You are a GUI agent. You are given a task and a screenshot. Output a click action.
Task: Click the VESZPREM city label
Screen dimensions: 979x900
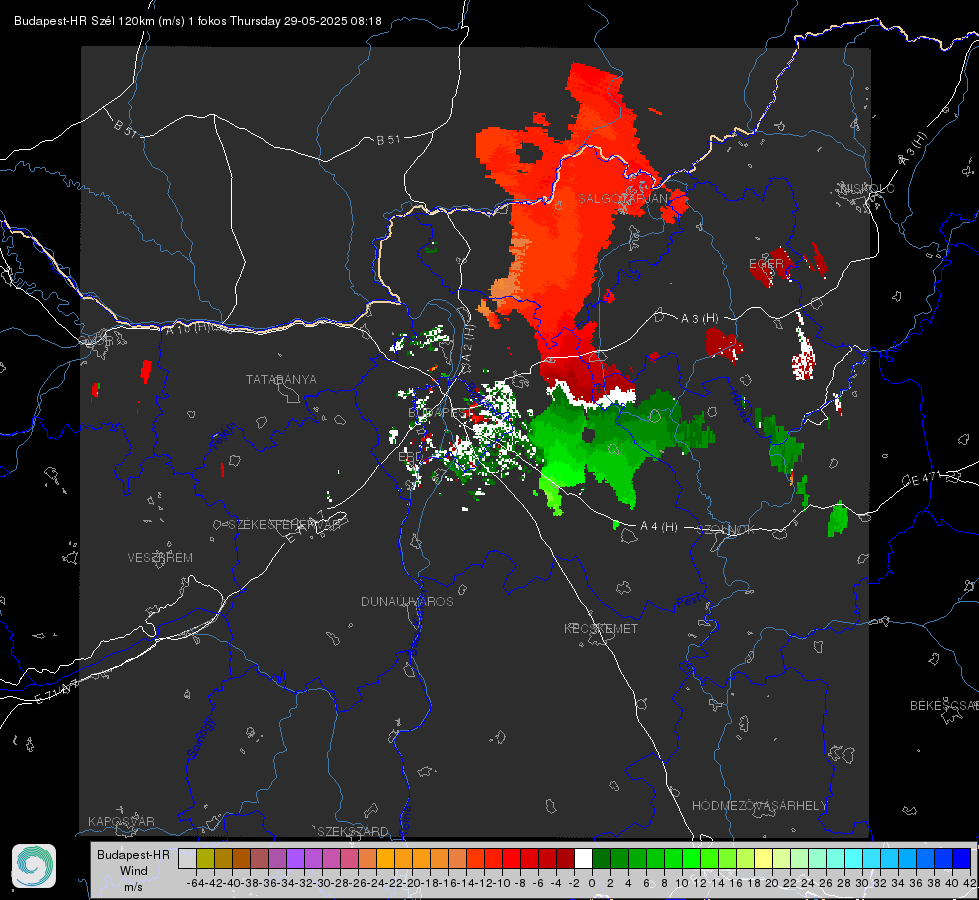pyautogui.click(x=160, y=558)
